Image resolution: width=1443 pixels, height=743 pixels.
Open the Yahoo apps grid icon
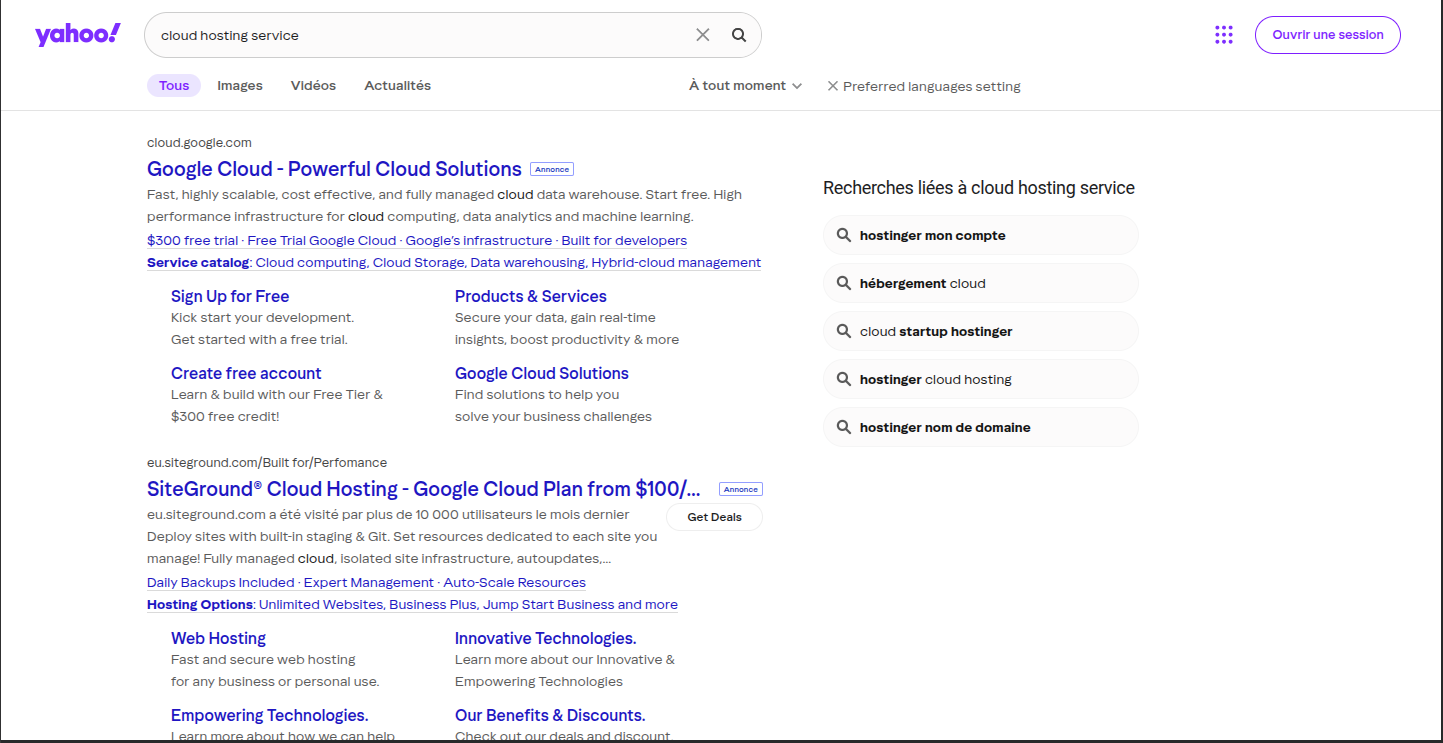(1224, 35)
